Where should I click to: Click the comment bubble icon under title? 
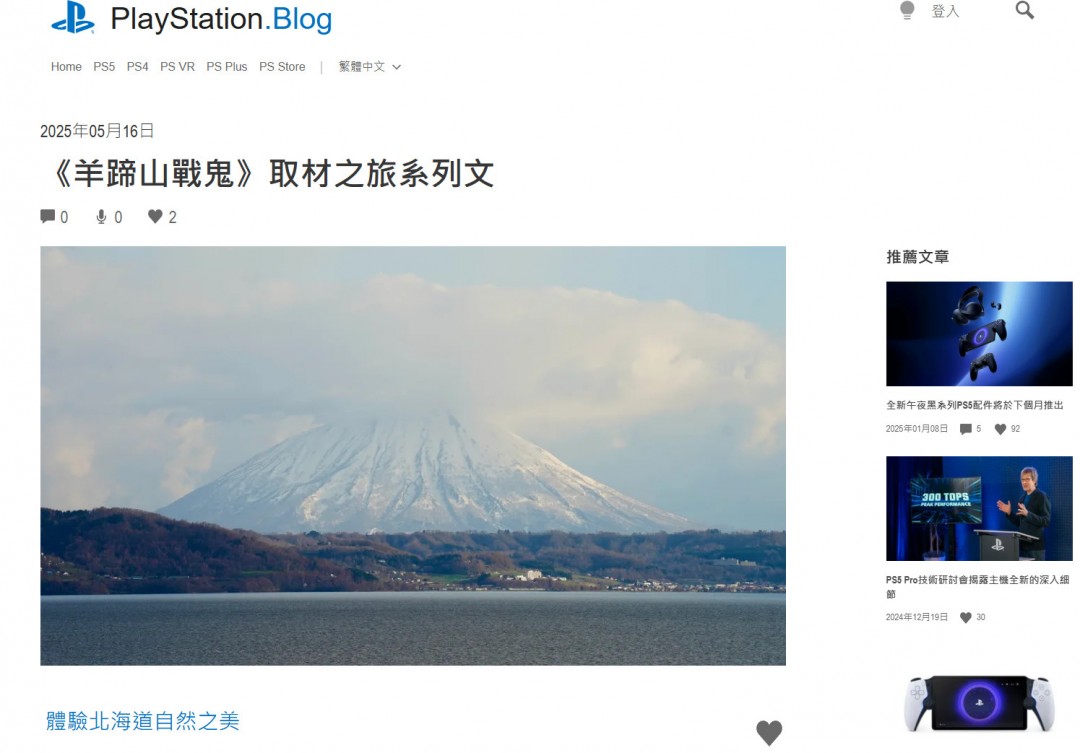click(x=48, y=216)
